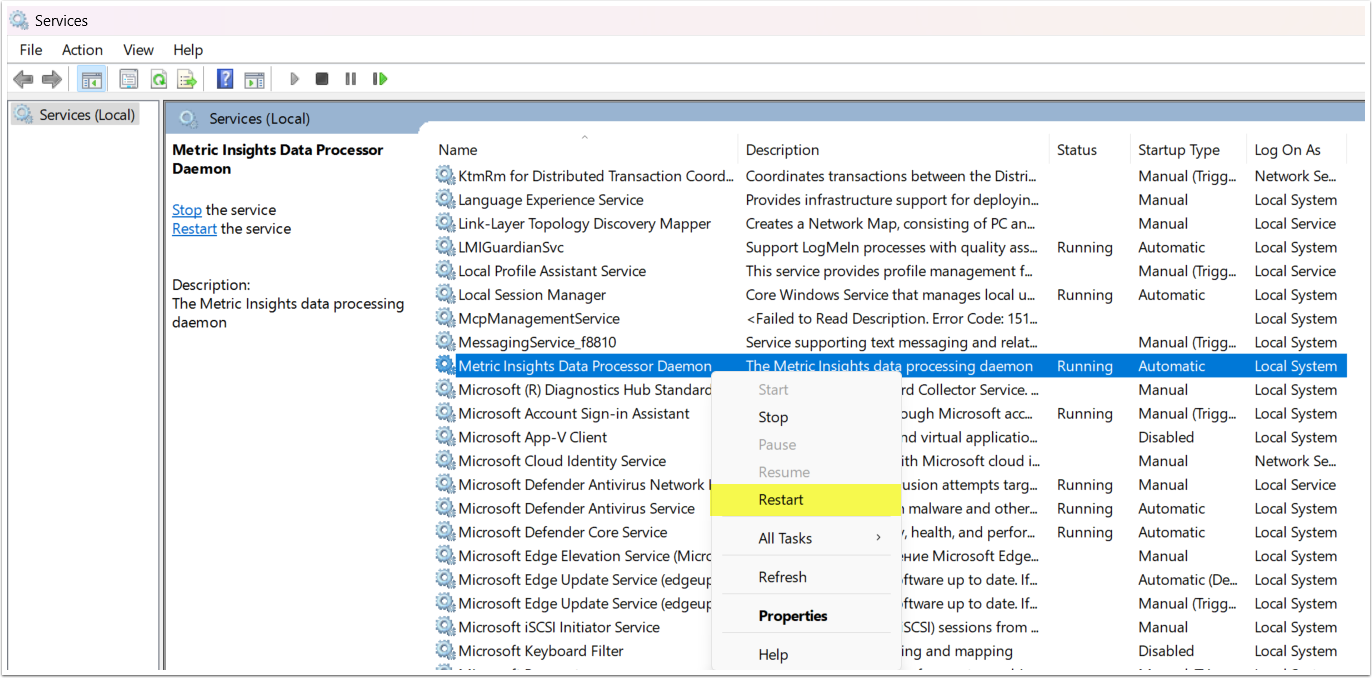The width and height of the screenshot is (1372, 678).
Task: Open the Action menu
Action: pos(82,50)
